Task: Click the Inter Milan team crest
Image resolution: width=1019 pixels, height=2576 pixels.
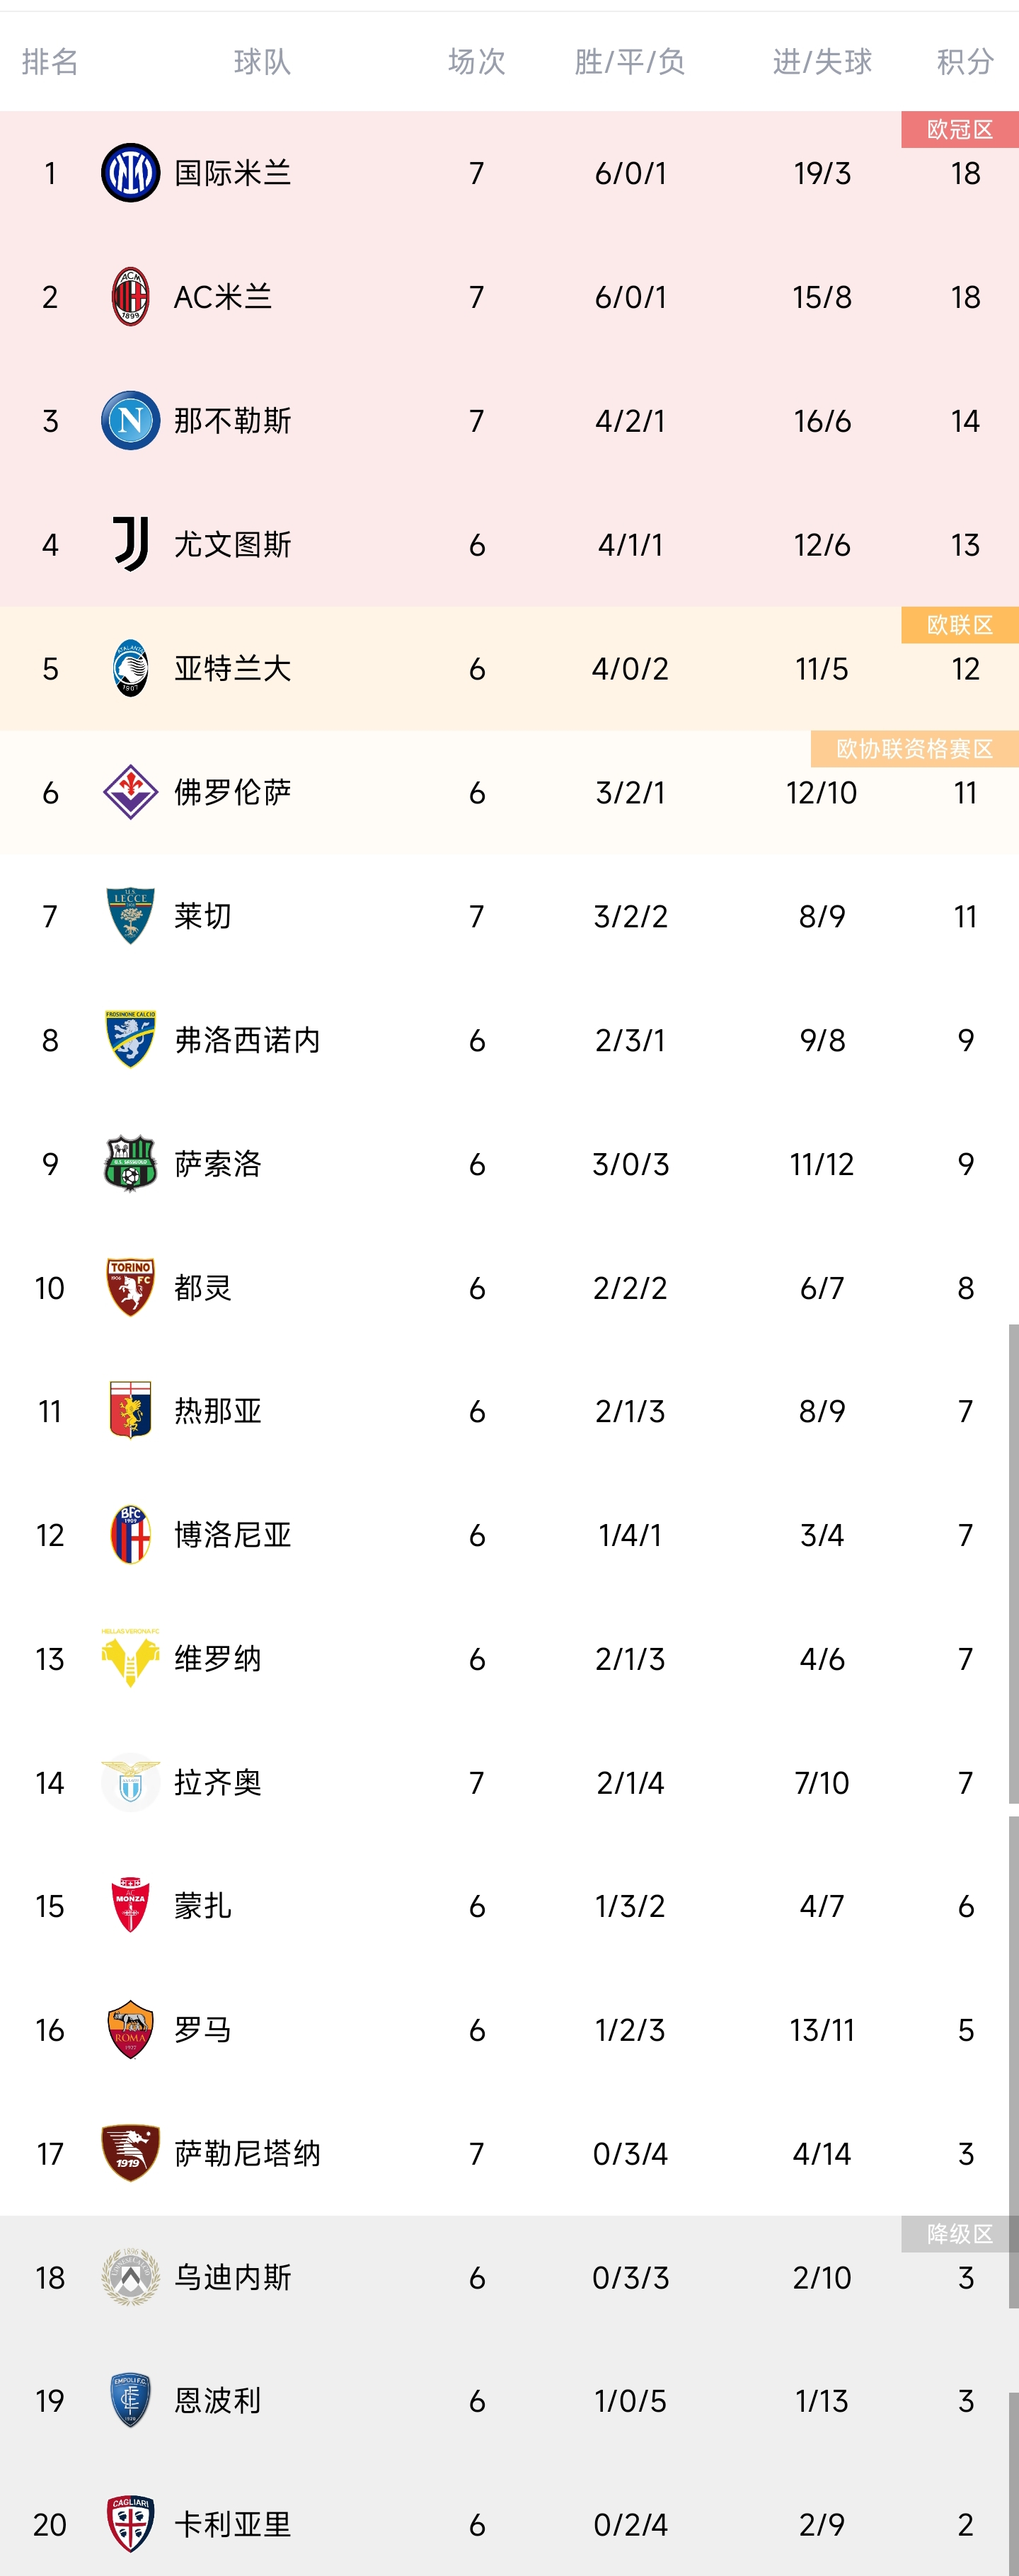Action: pyautogui.click(x=130, y=173)
